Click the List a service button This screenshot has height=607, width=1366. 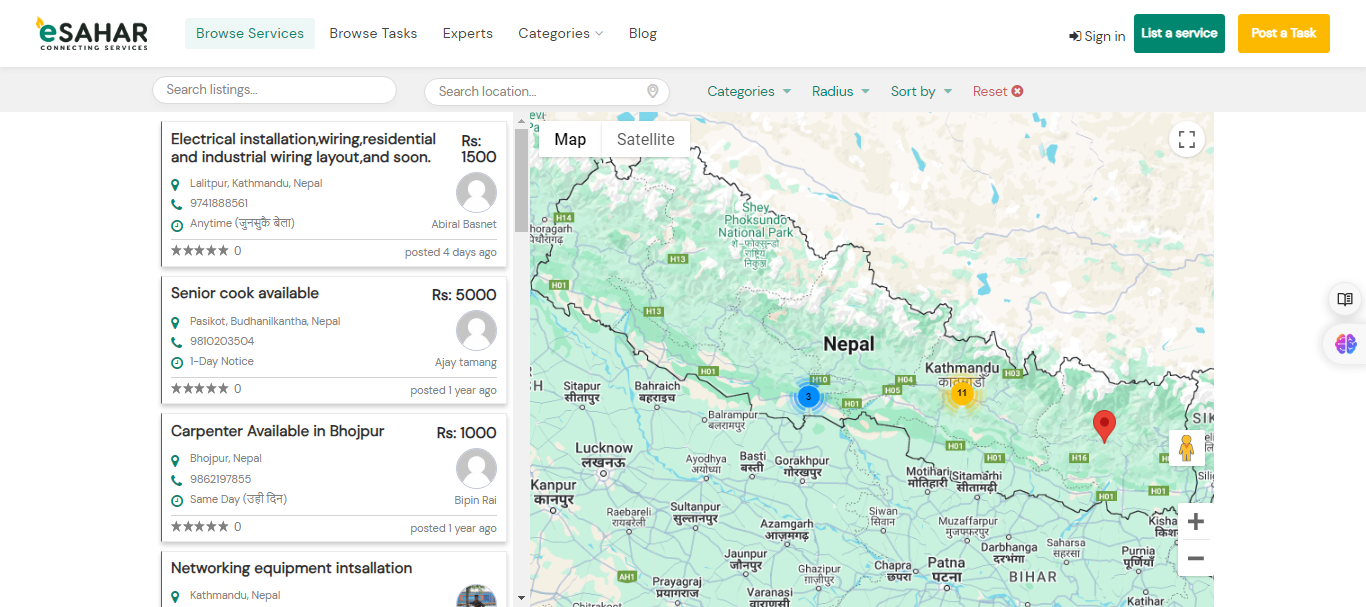pos(1179,33)
